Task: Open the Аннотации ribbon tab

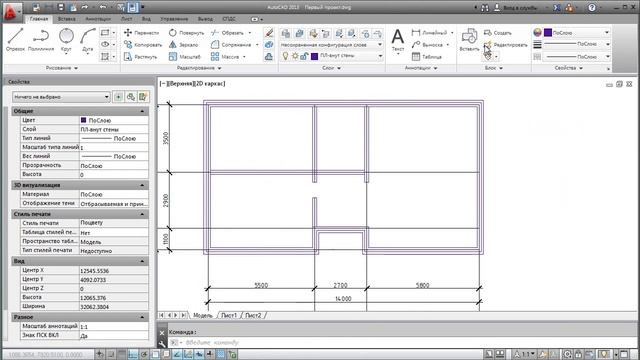Action: click(98, 19)
